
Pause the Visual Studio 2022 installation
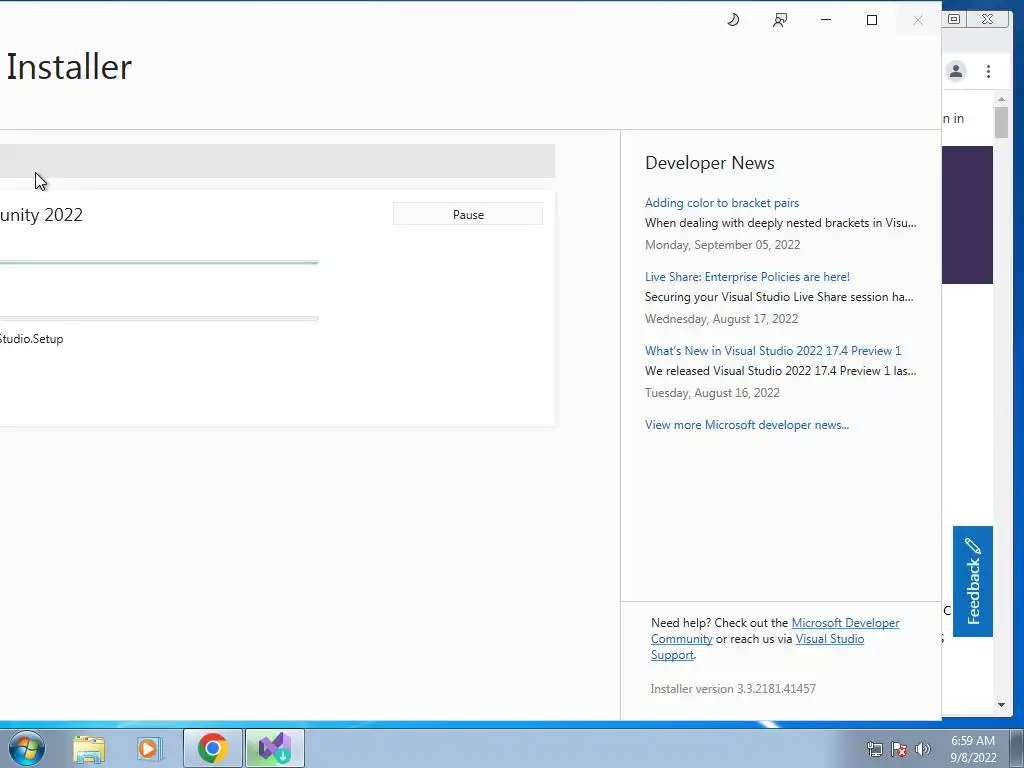pyautogui.click(x=468, y=214)
